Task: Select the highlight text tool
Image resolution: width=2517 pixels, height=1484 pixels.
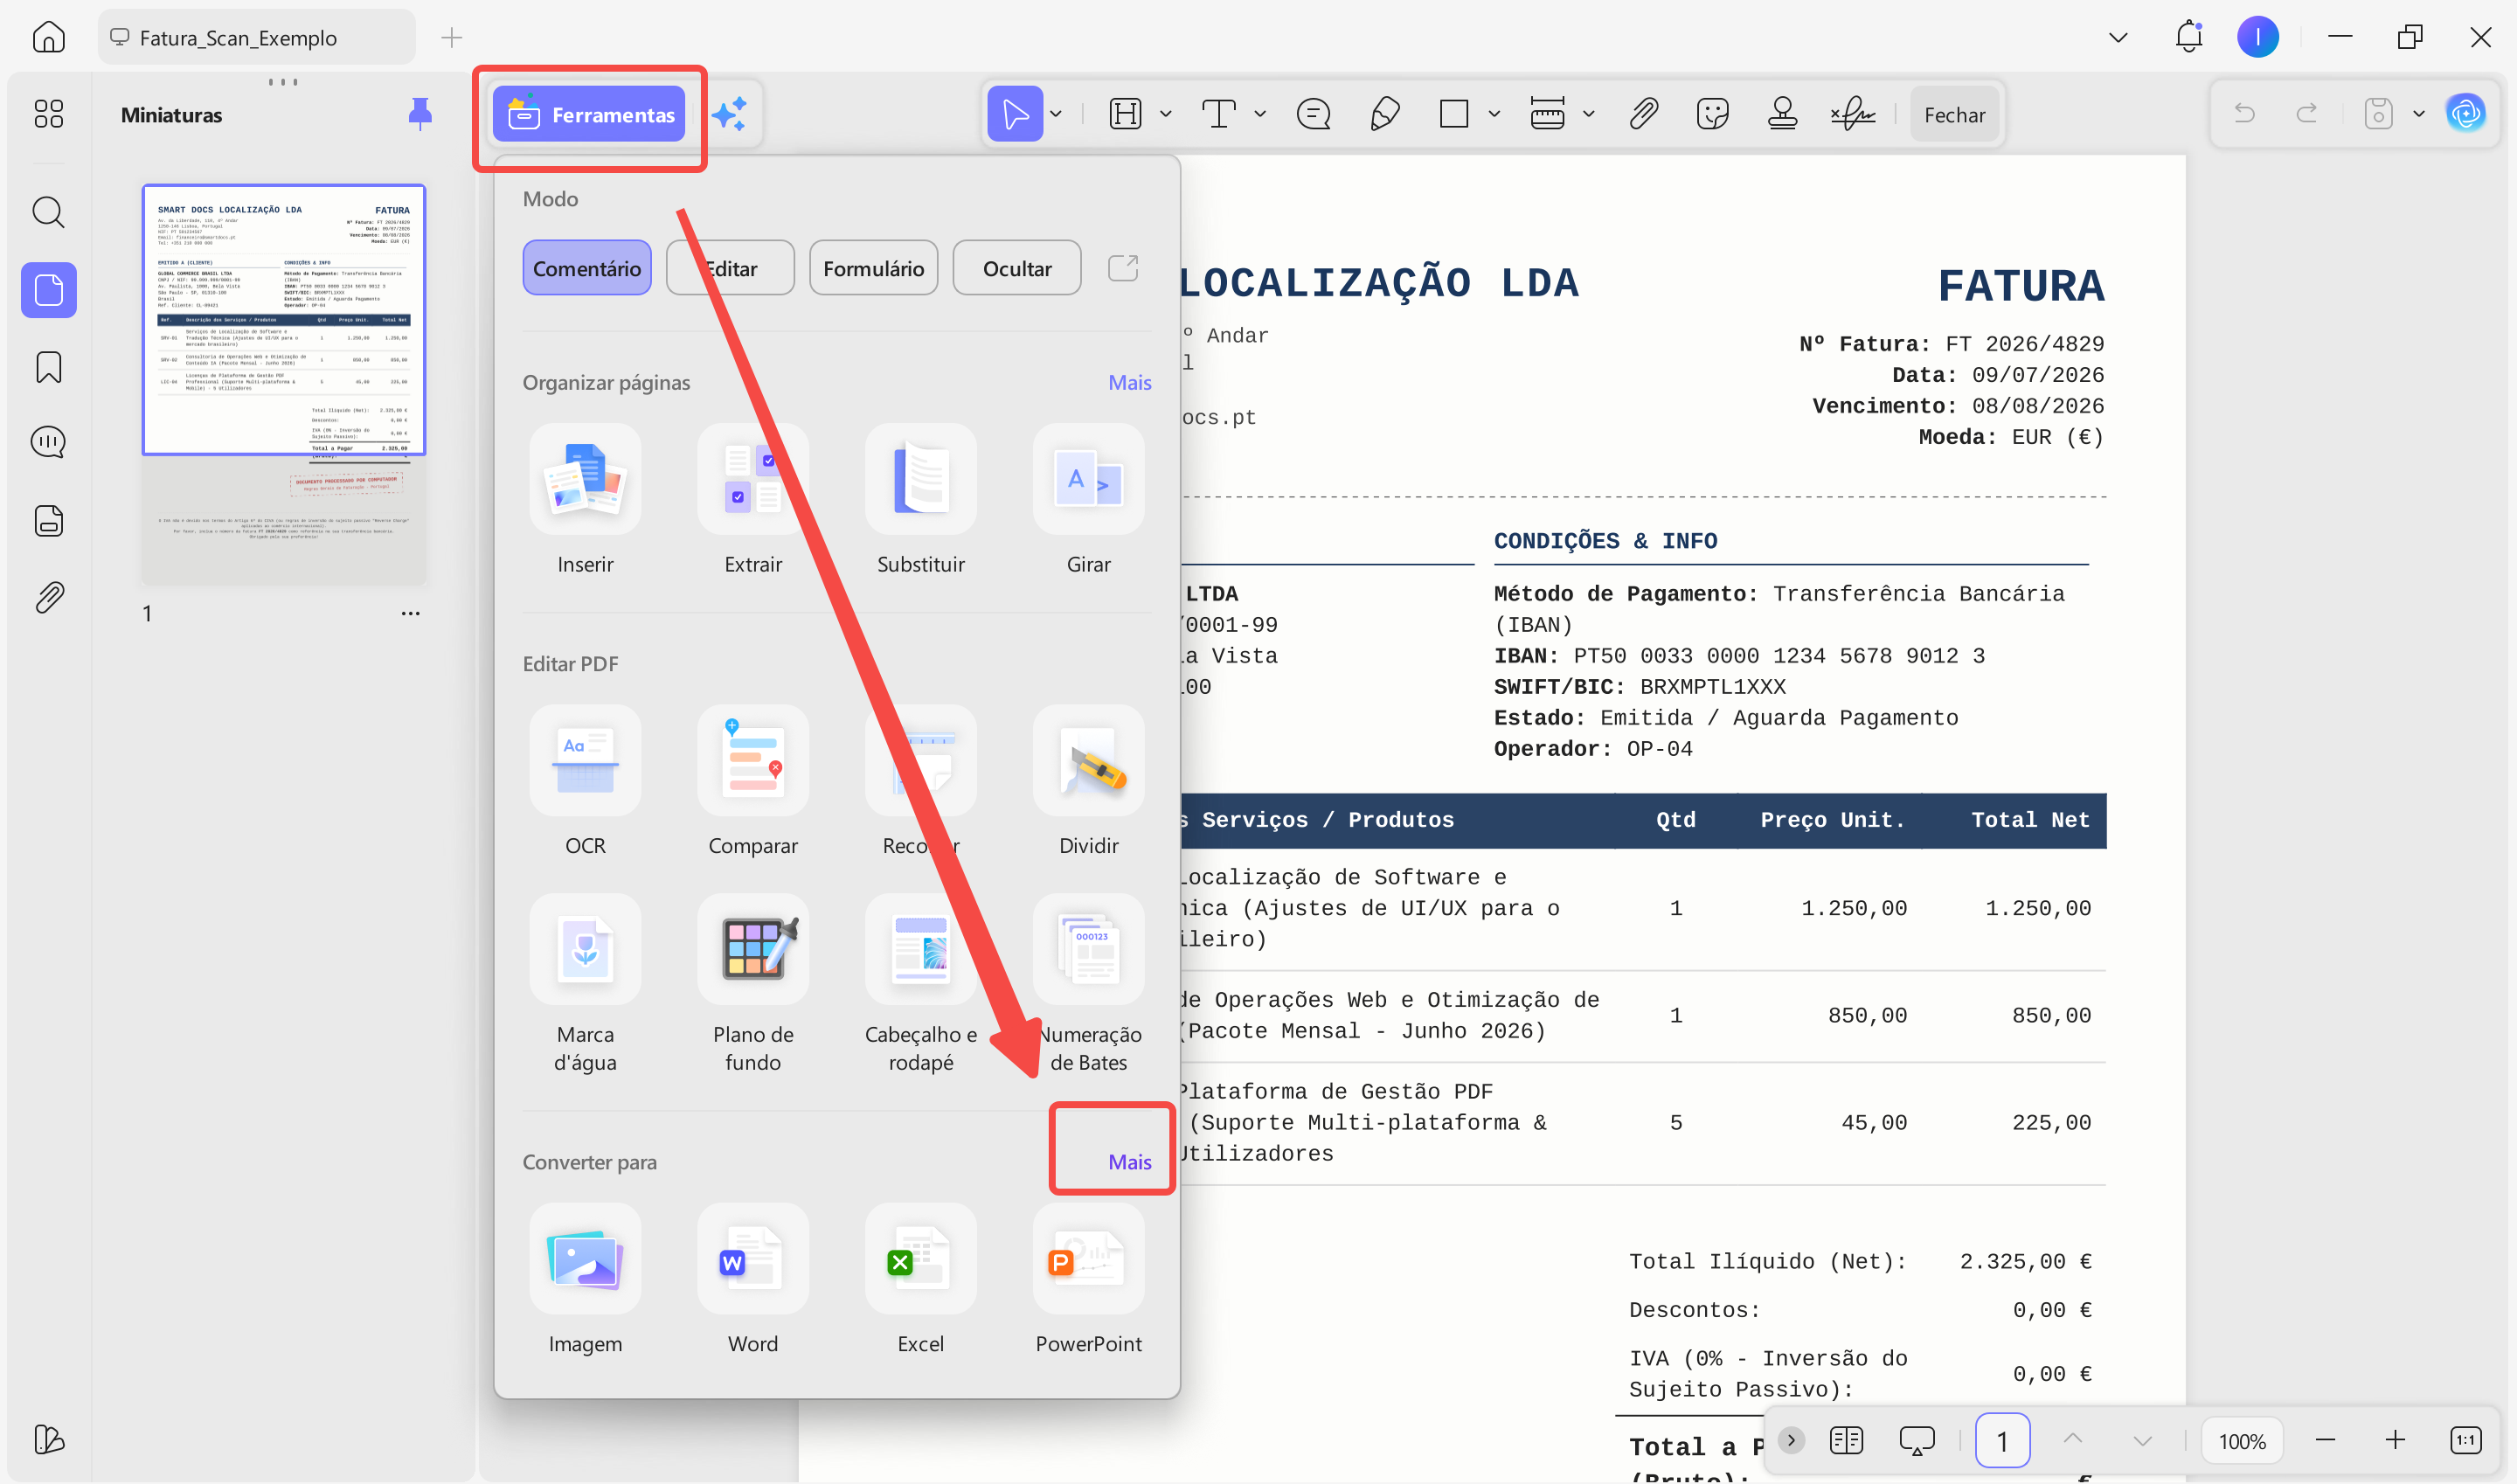Action: click(1126, 114)
